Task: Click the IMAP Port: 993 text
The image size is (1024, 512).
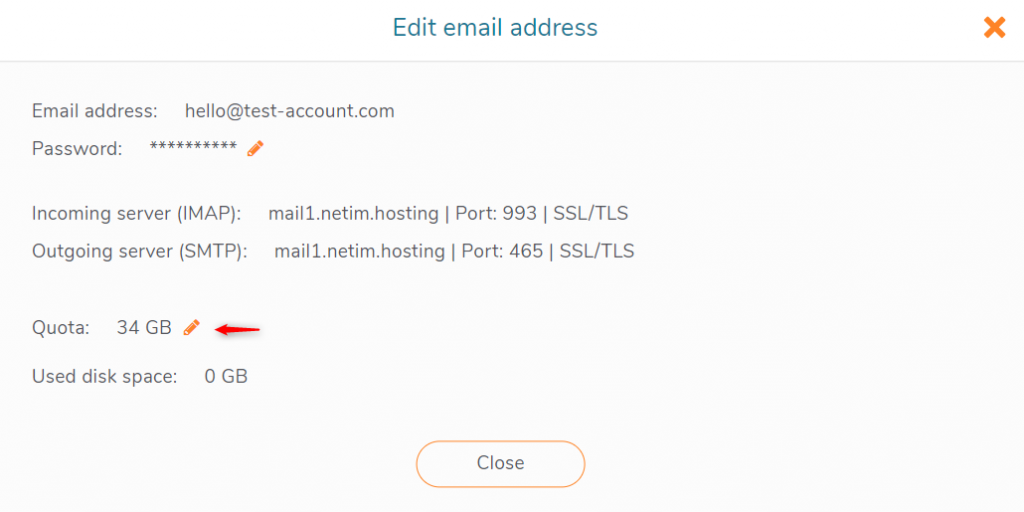Action: pyautogui.click(x=496, y=213)
